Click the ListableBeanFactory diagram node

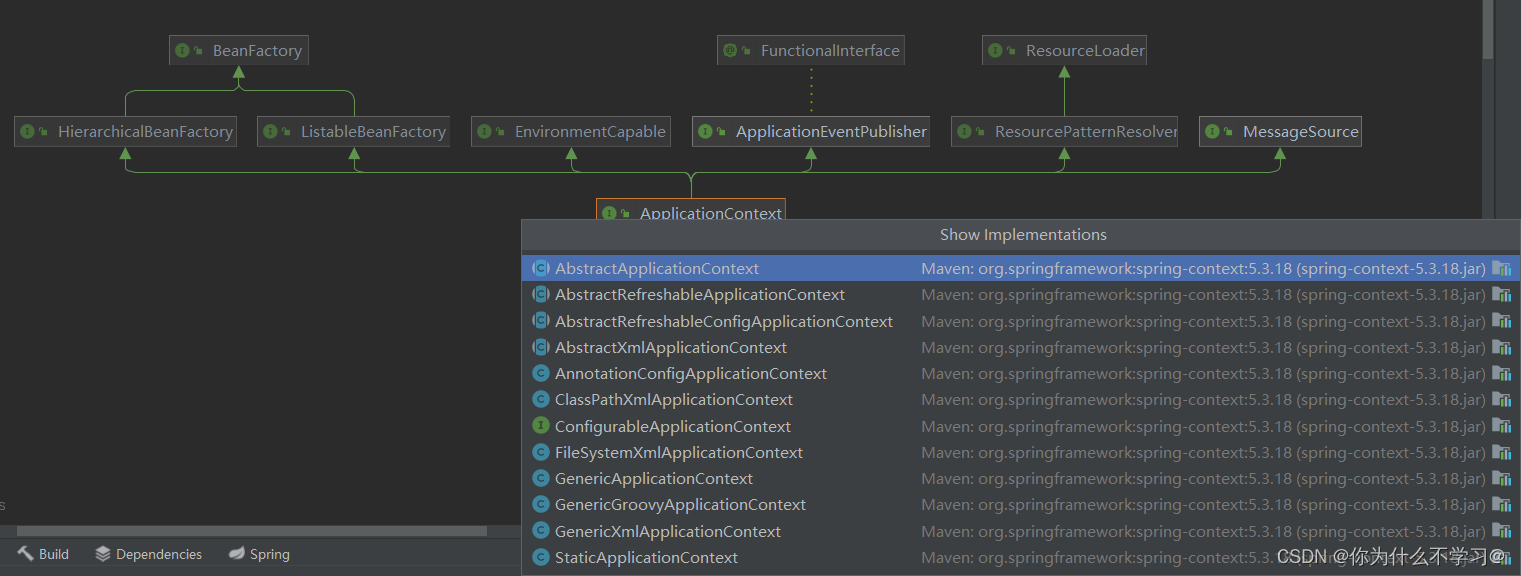(353, 132)
